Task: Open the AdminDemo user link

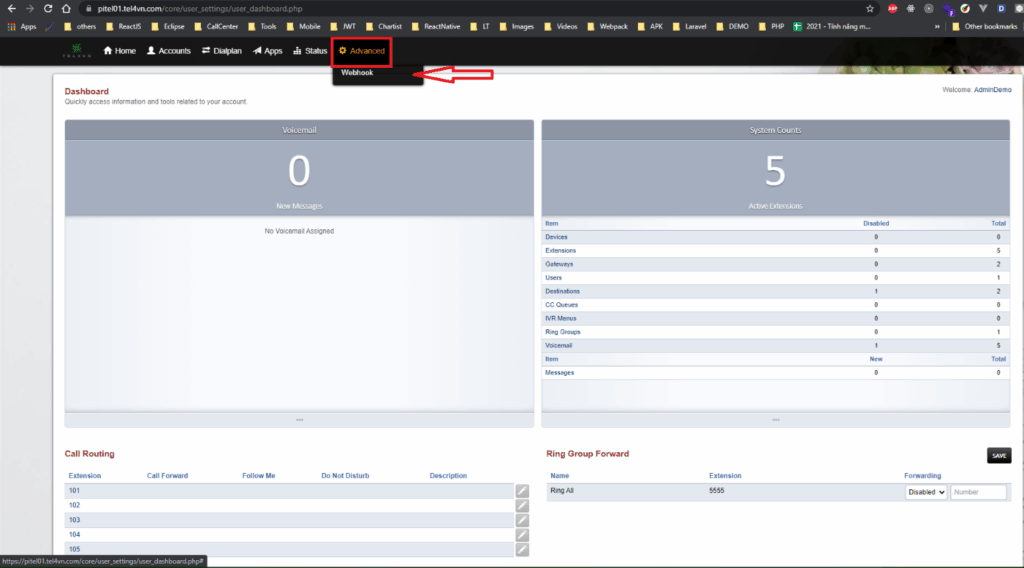Action: 992,90
